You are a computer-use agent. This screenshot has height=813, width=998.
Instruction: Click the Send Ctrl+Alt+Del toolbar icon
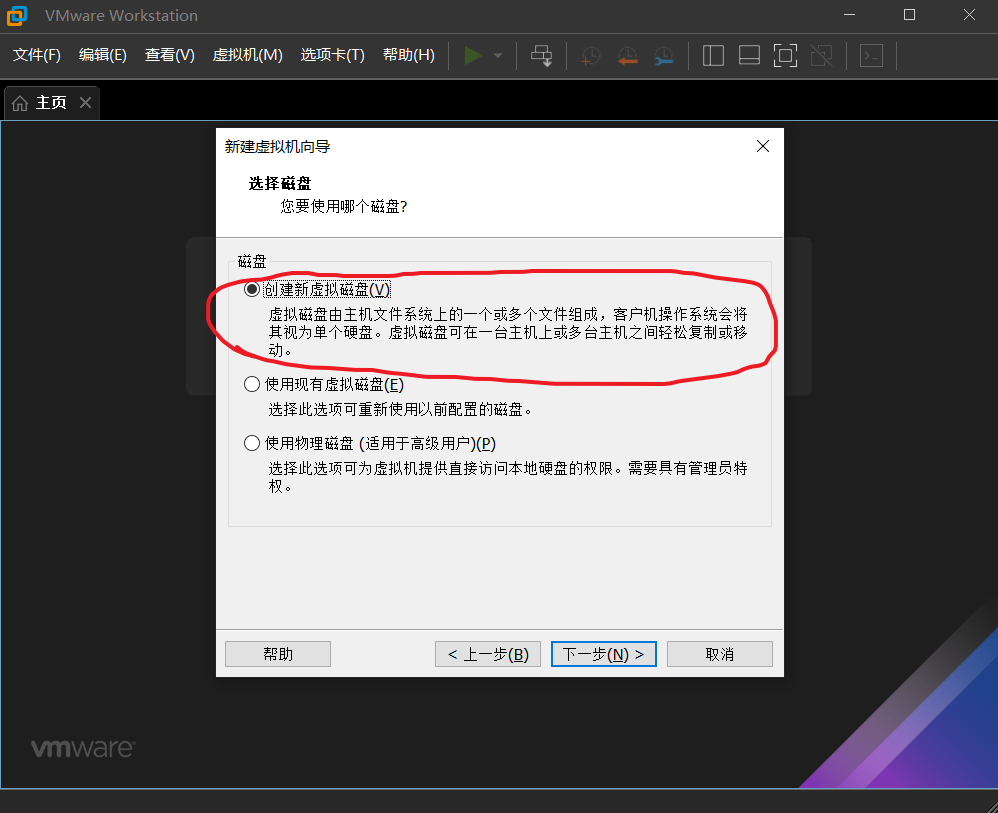(x=542, y=55)
